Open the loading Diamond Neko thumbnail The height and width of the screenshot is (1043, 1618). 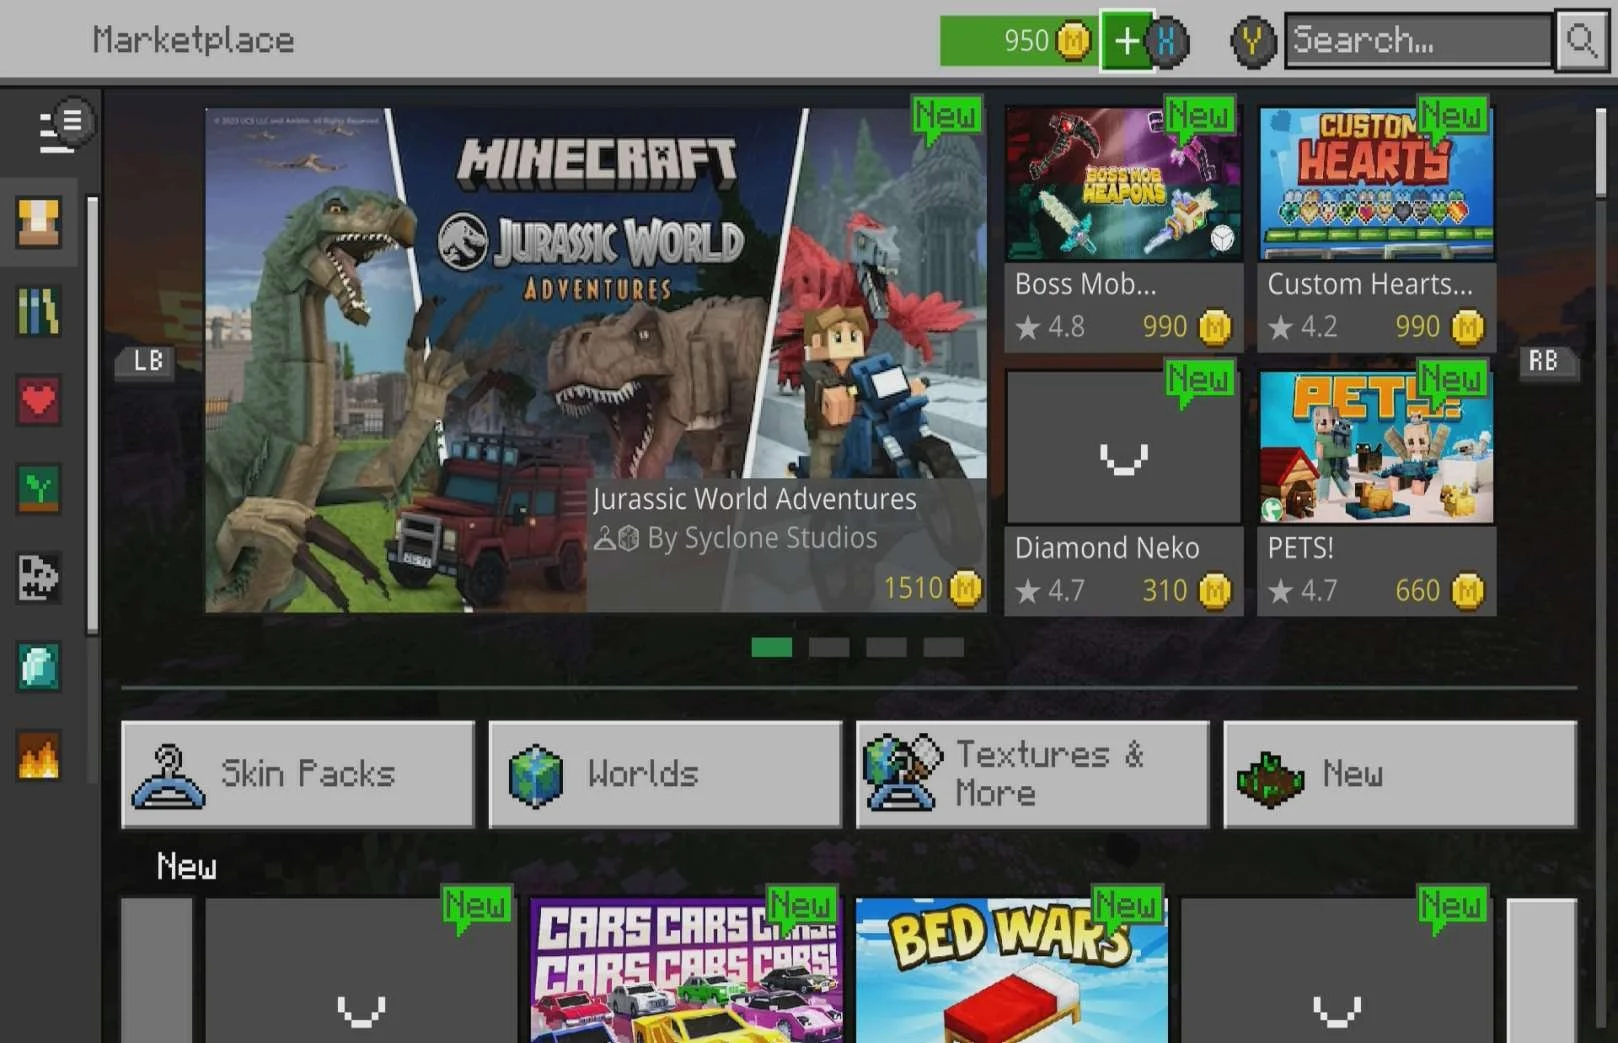1123,448
